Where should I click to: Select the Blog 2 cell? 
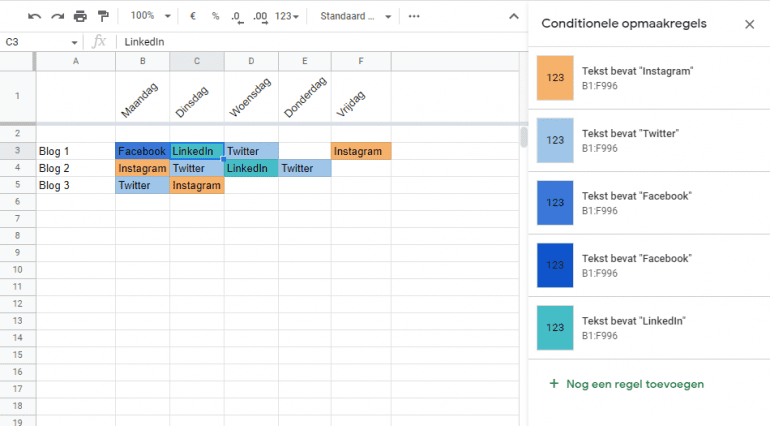[76, 168]
